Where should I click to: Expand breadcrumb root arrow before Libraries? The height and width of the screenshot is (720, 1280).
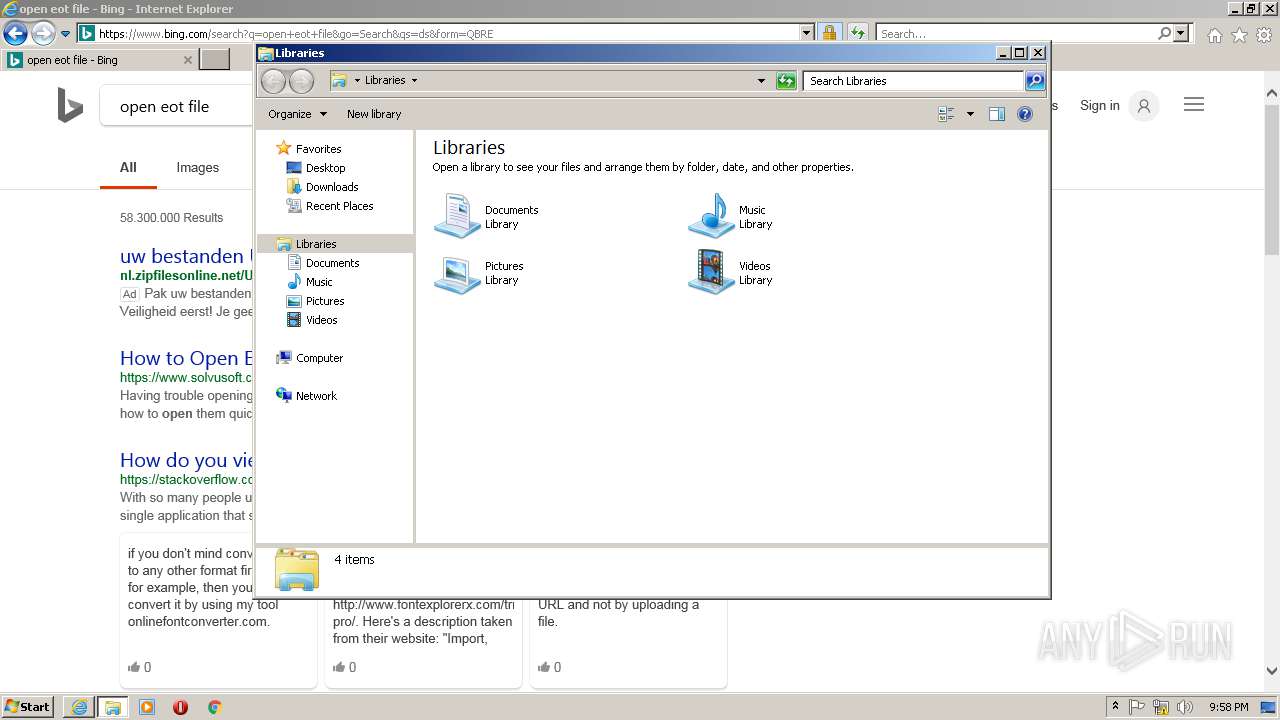[x=357, y=81]
